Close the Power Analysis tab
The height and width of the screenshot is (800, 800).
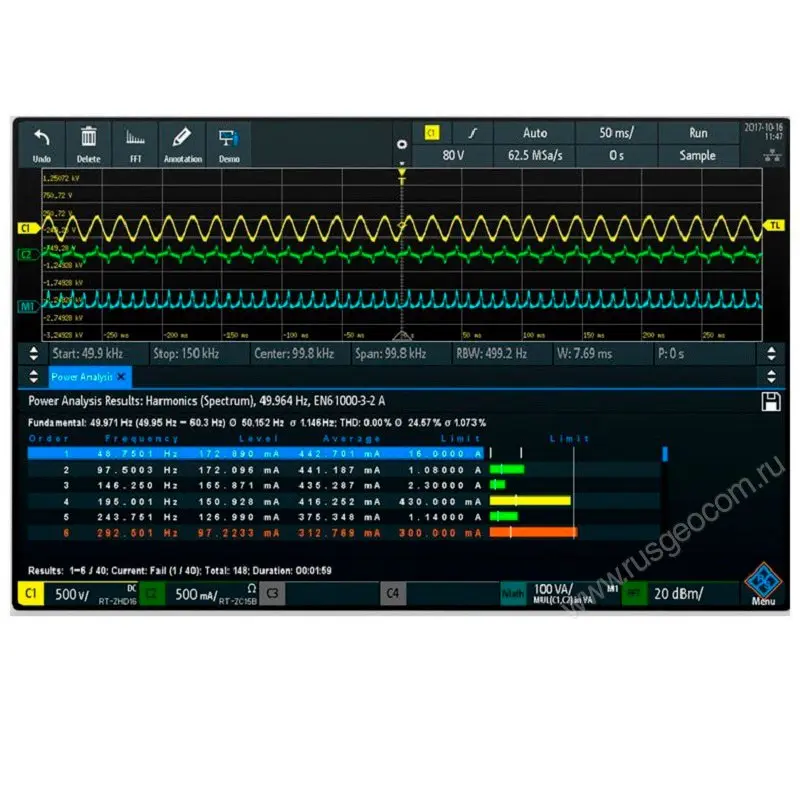(121, 377)
